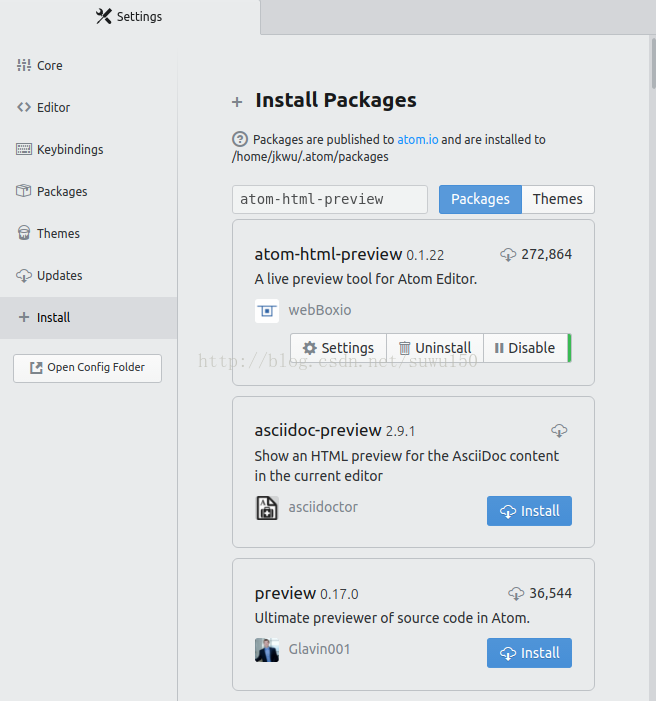The height and width of the screenshot is (701, 656).
Task: Click the 36,544 download count
Action: (550, 593)
